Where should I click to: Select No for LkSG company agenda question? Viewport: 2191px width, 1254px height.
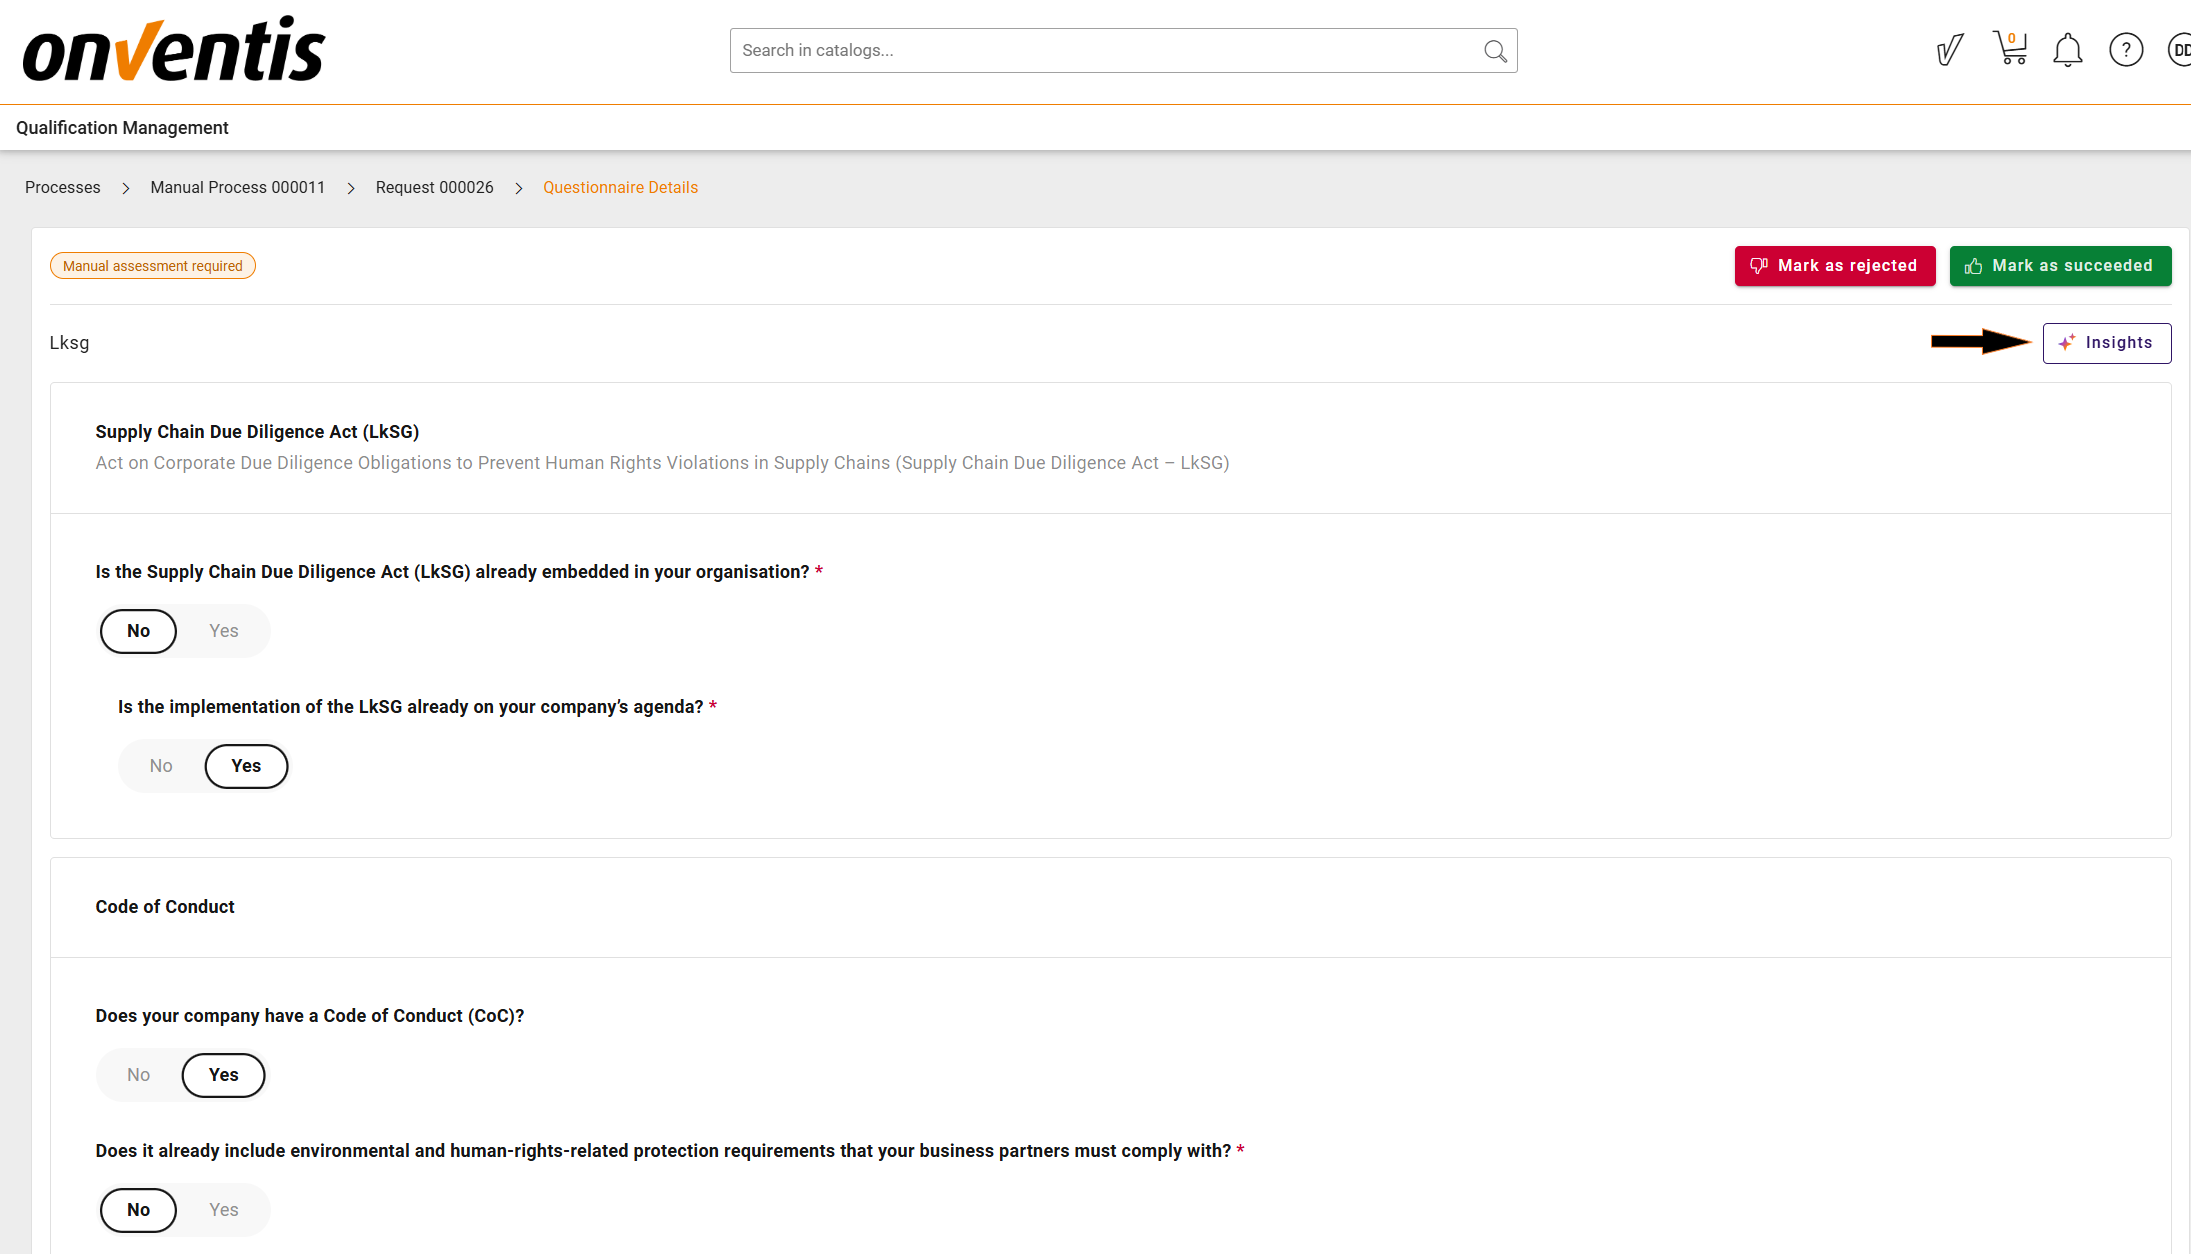point(161,766)
